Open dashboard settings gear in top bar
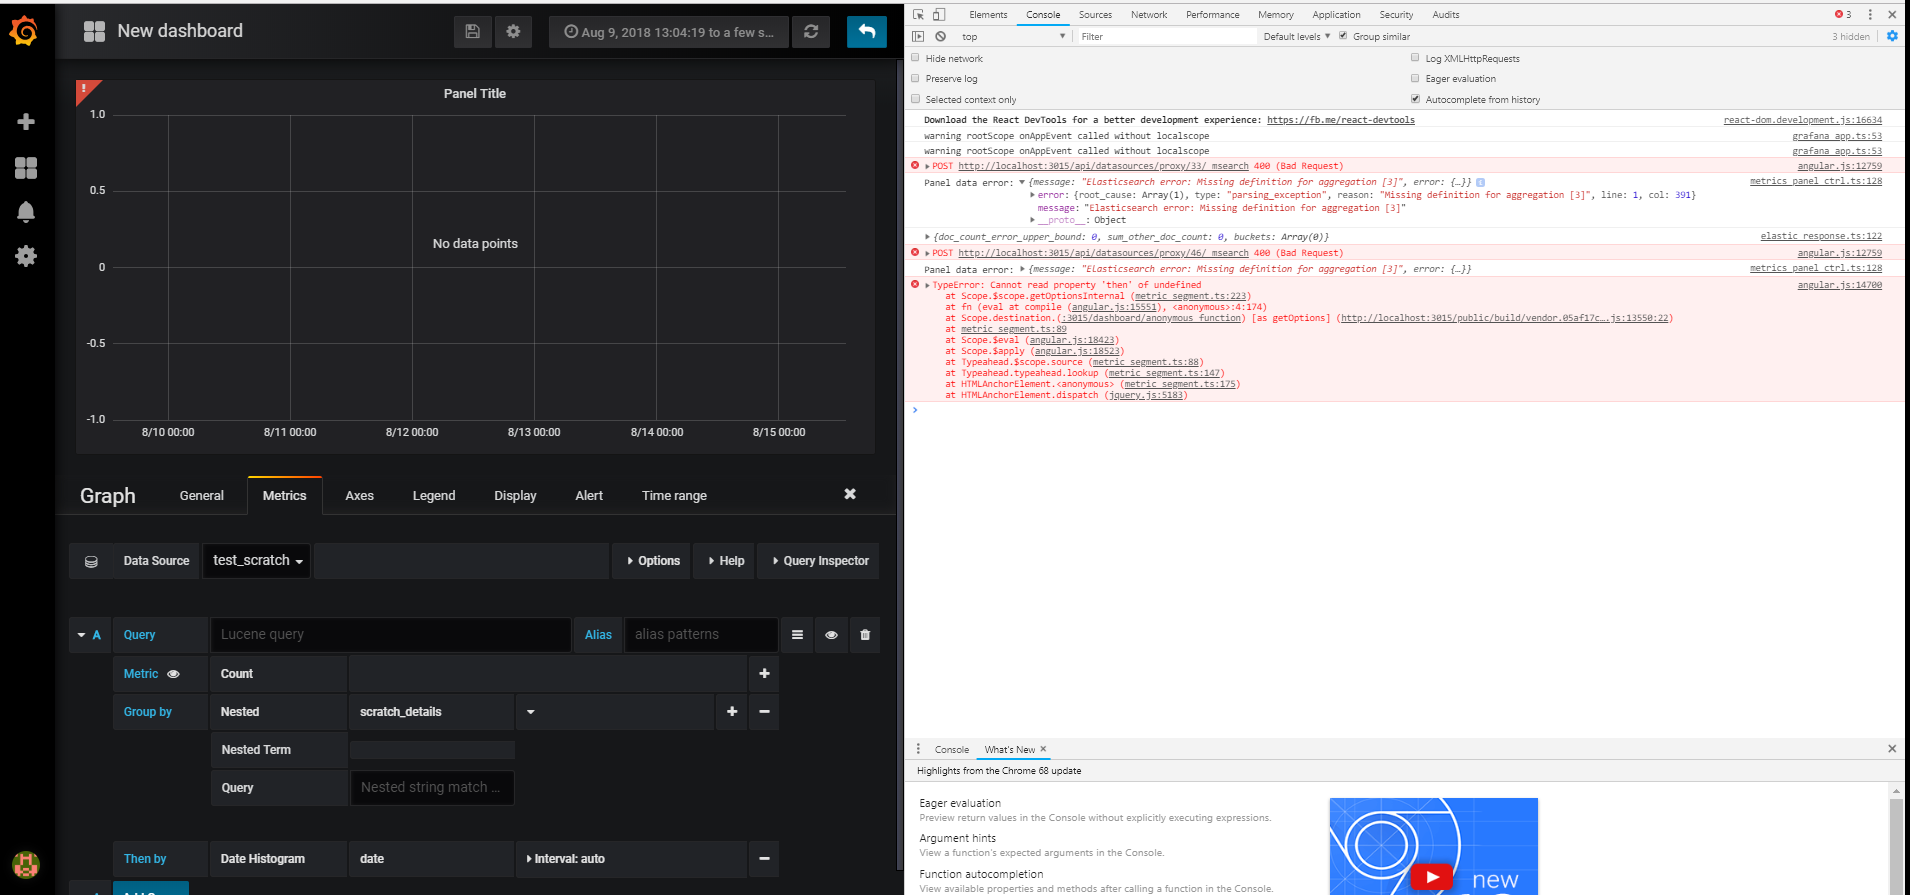The width and height of the screenshot is (1910, 895). pyautogui.click(x=513, y=32)
